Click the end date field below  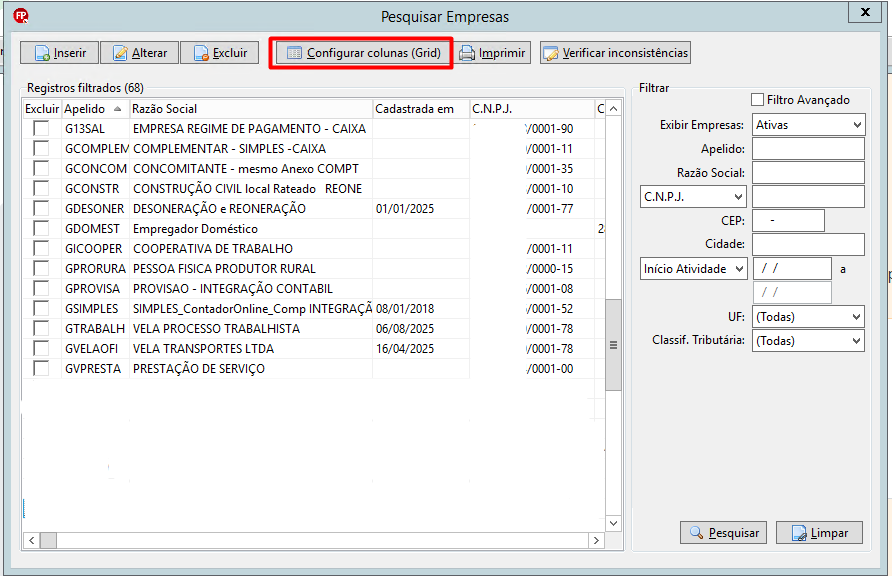(792, 292)
